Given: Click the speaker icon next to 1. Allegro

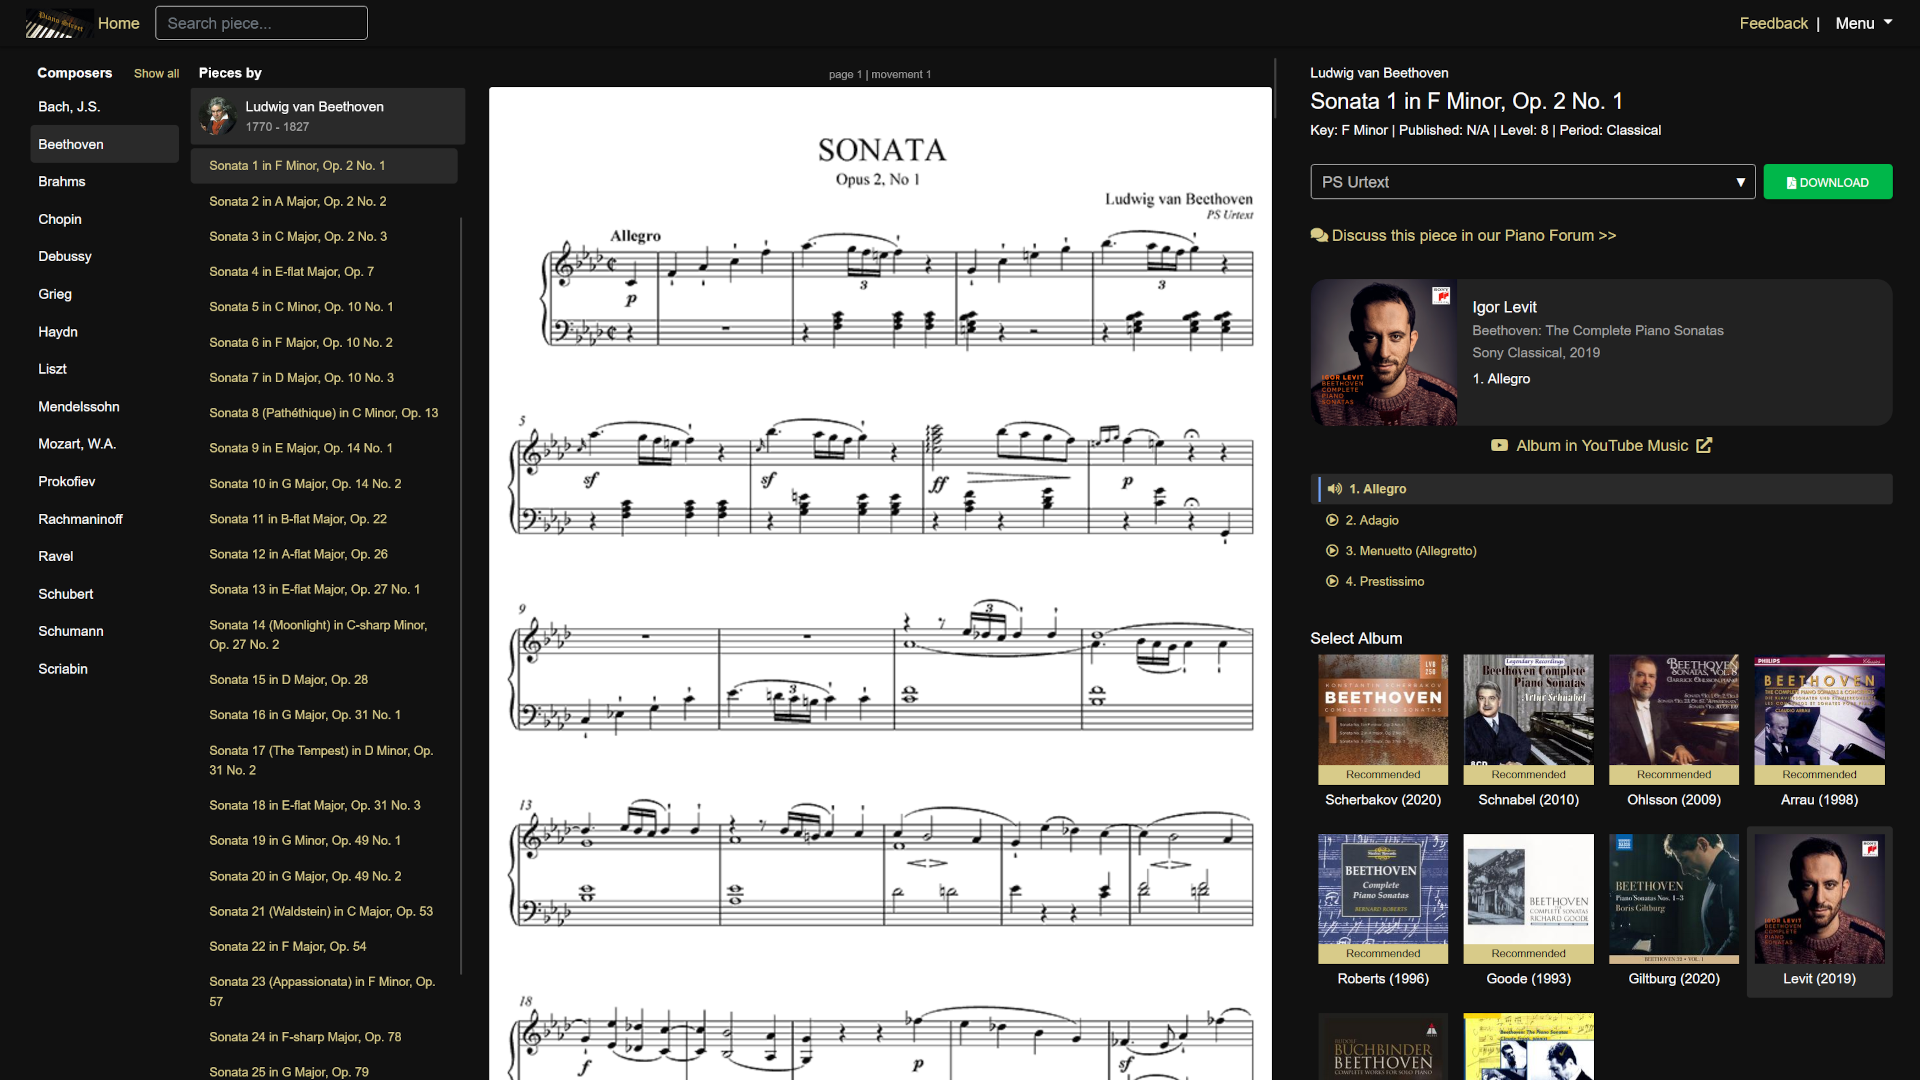Looking at the screenshot, I should 1336,489.
